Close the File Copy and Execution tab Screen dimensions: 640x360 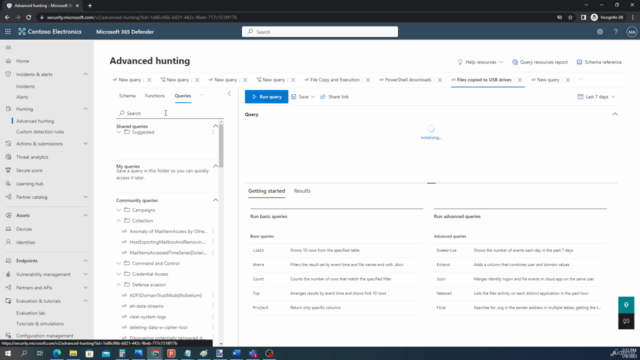(x=368, y=80)
